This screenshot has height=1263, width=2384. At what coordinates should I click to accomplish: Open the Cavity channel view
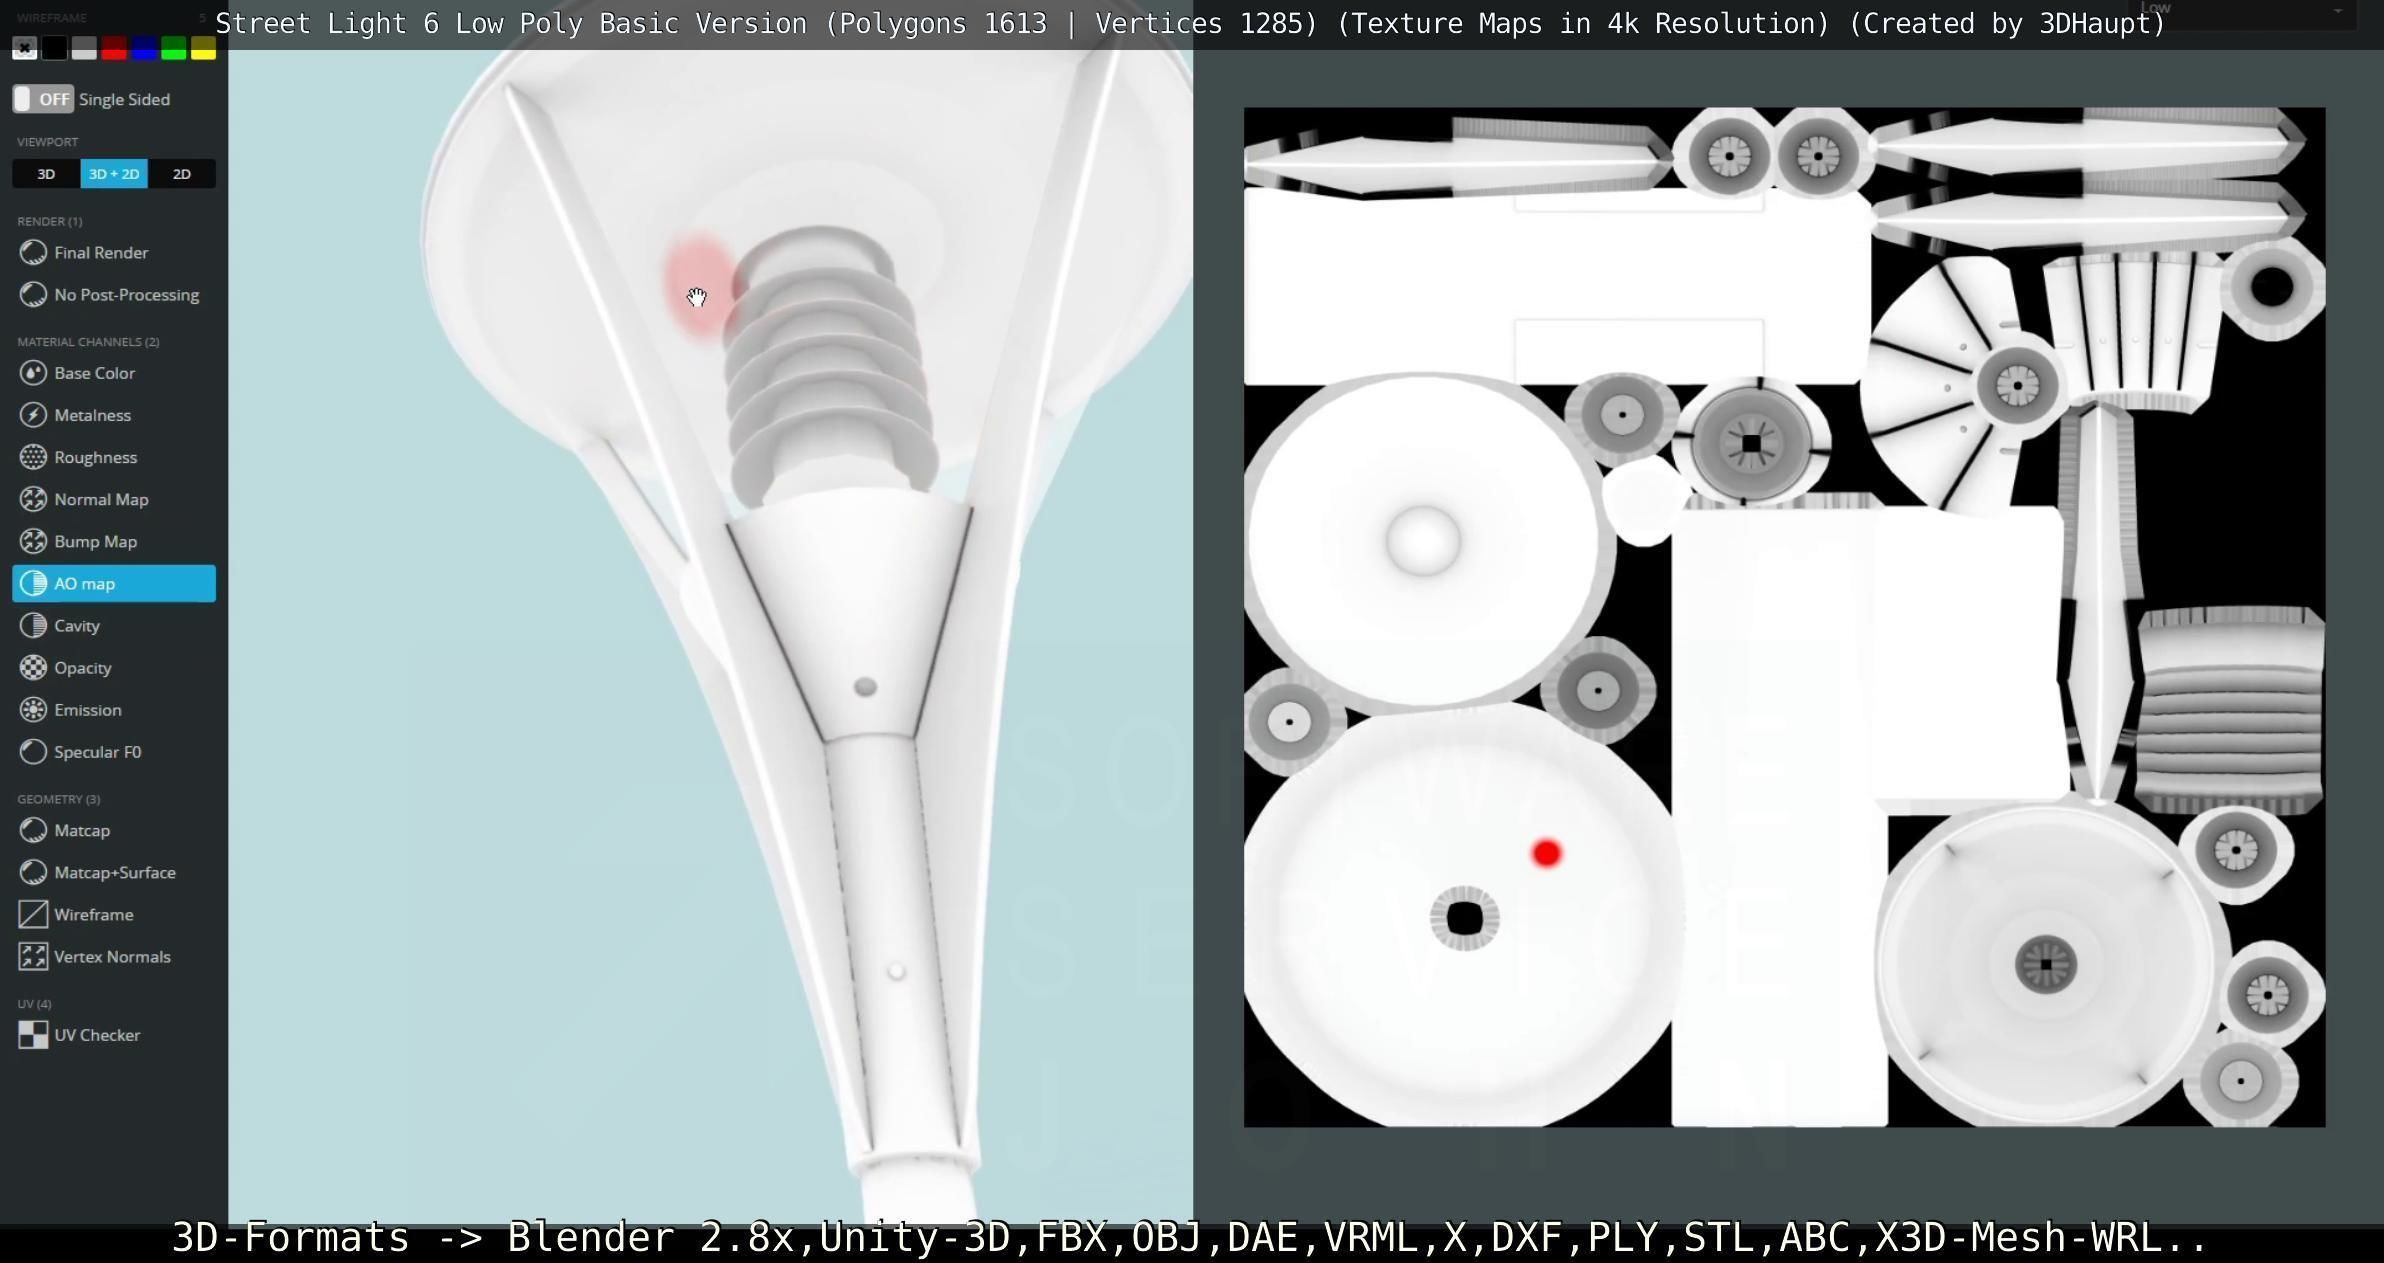coord(76,626)
